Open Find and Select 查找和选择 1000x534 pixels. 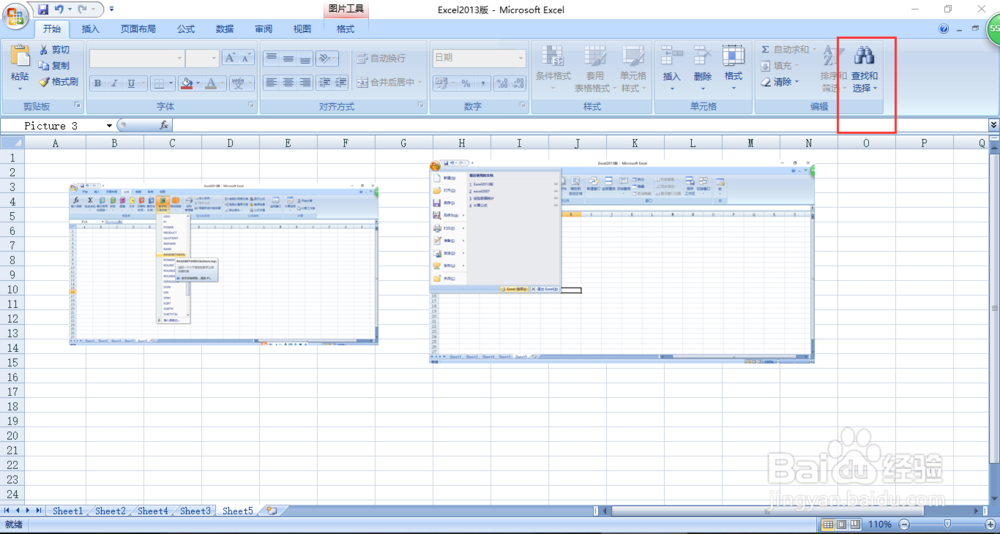pyautogui.click(x=865, y=69)
